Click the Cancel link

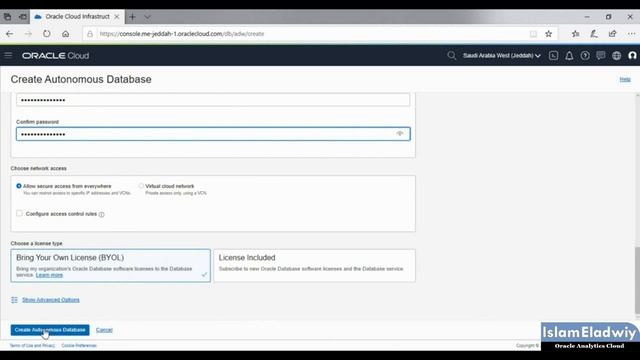click(x=104, y=330)
